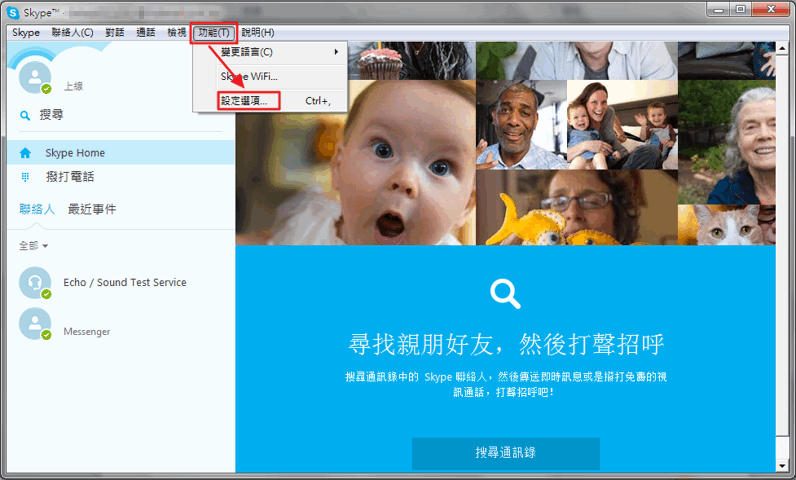Click the baby photo thumbnail
This screenshot has width=796, height=480.
pyautogui.click(x=355, y=162)
